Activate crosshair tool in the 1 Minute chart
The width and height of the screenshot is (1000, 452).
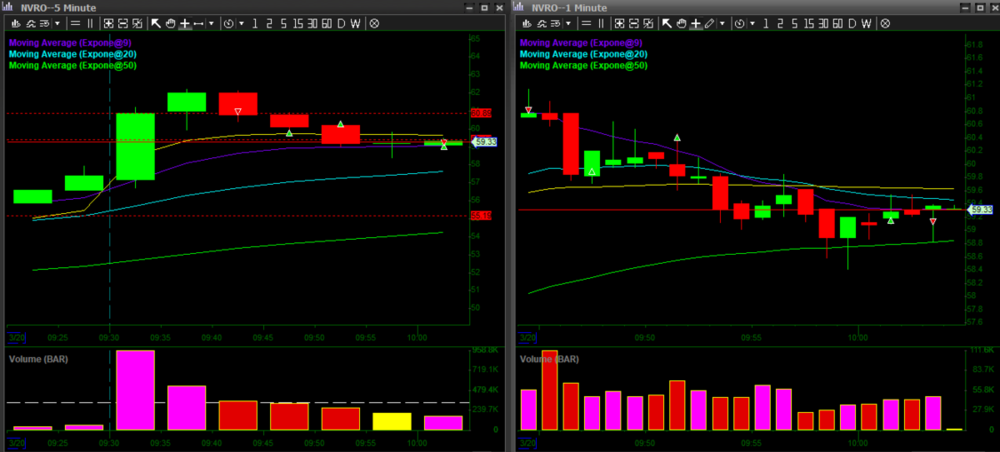(695, 22)
